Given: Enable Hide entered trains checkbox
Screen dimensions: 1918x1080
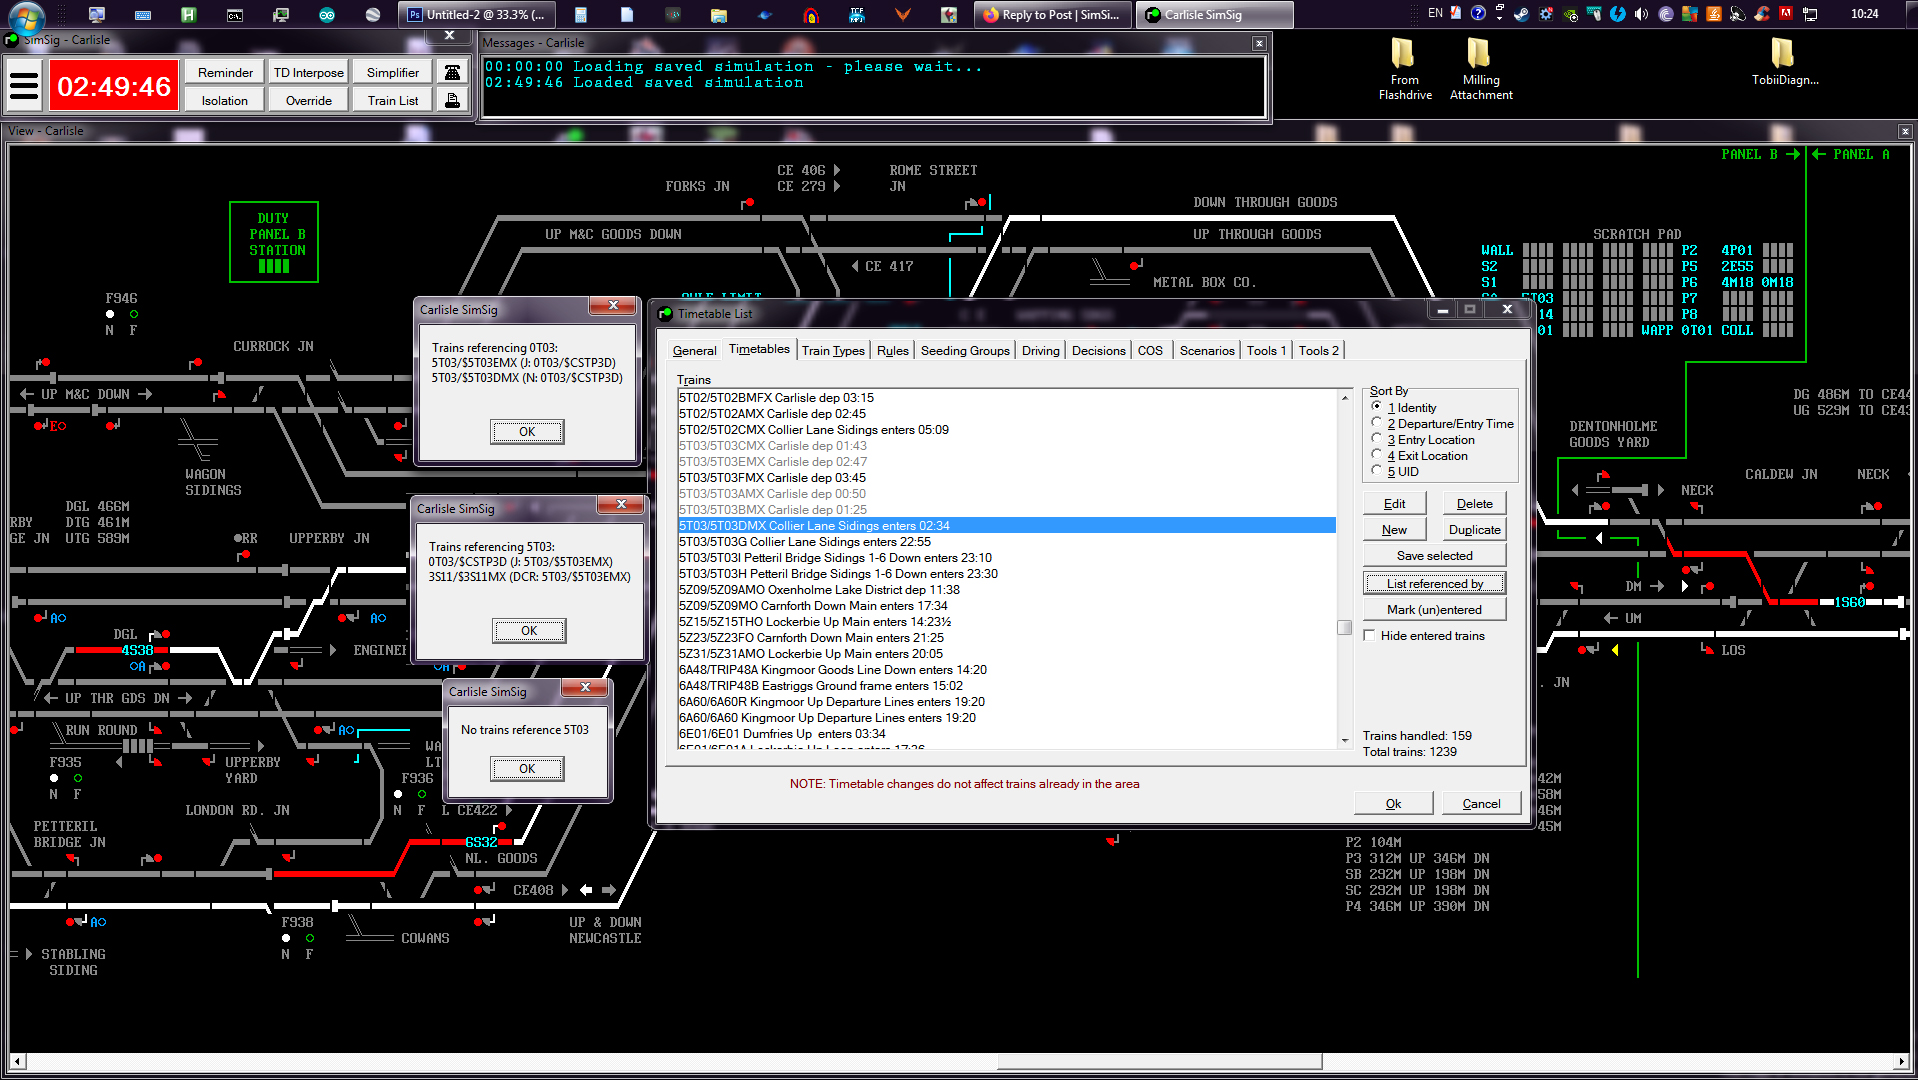Looking at the screenshot, I should (1370, 636).
